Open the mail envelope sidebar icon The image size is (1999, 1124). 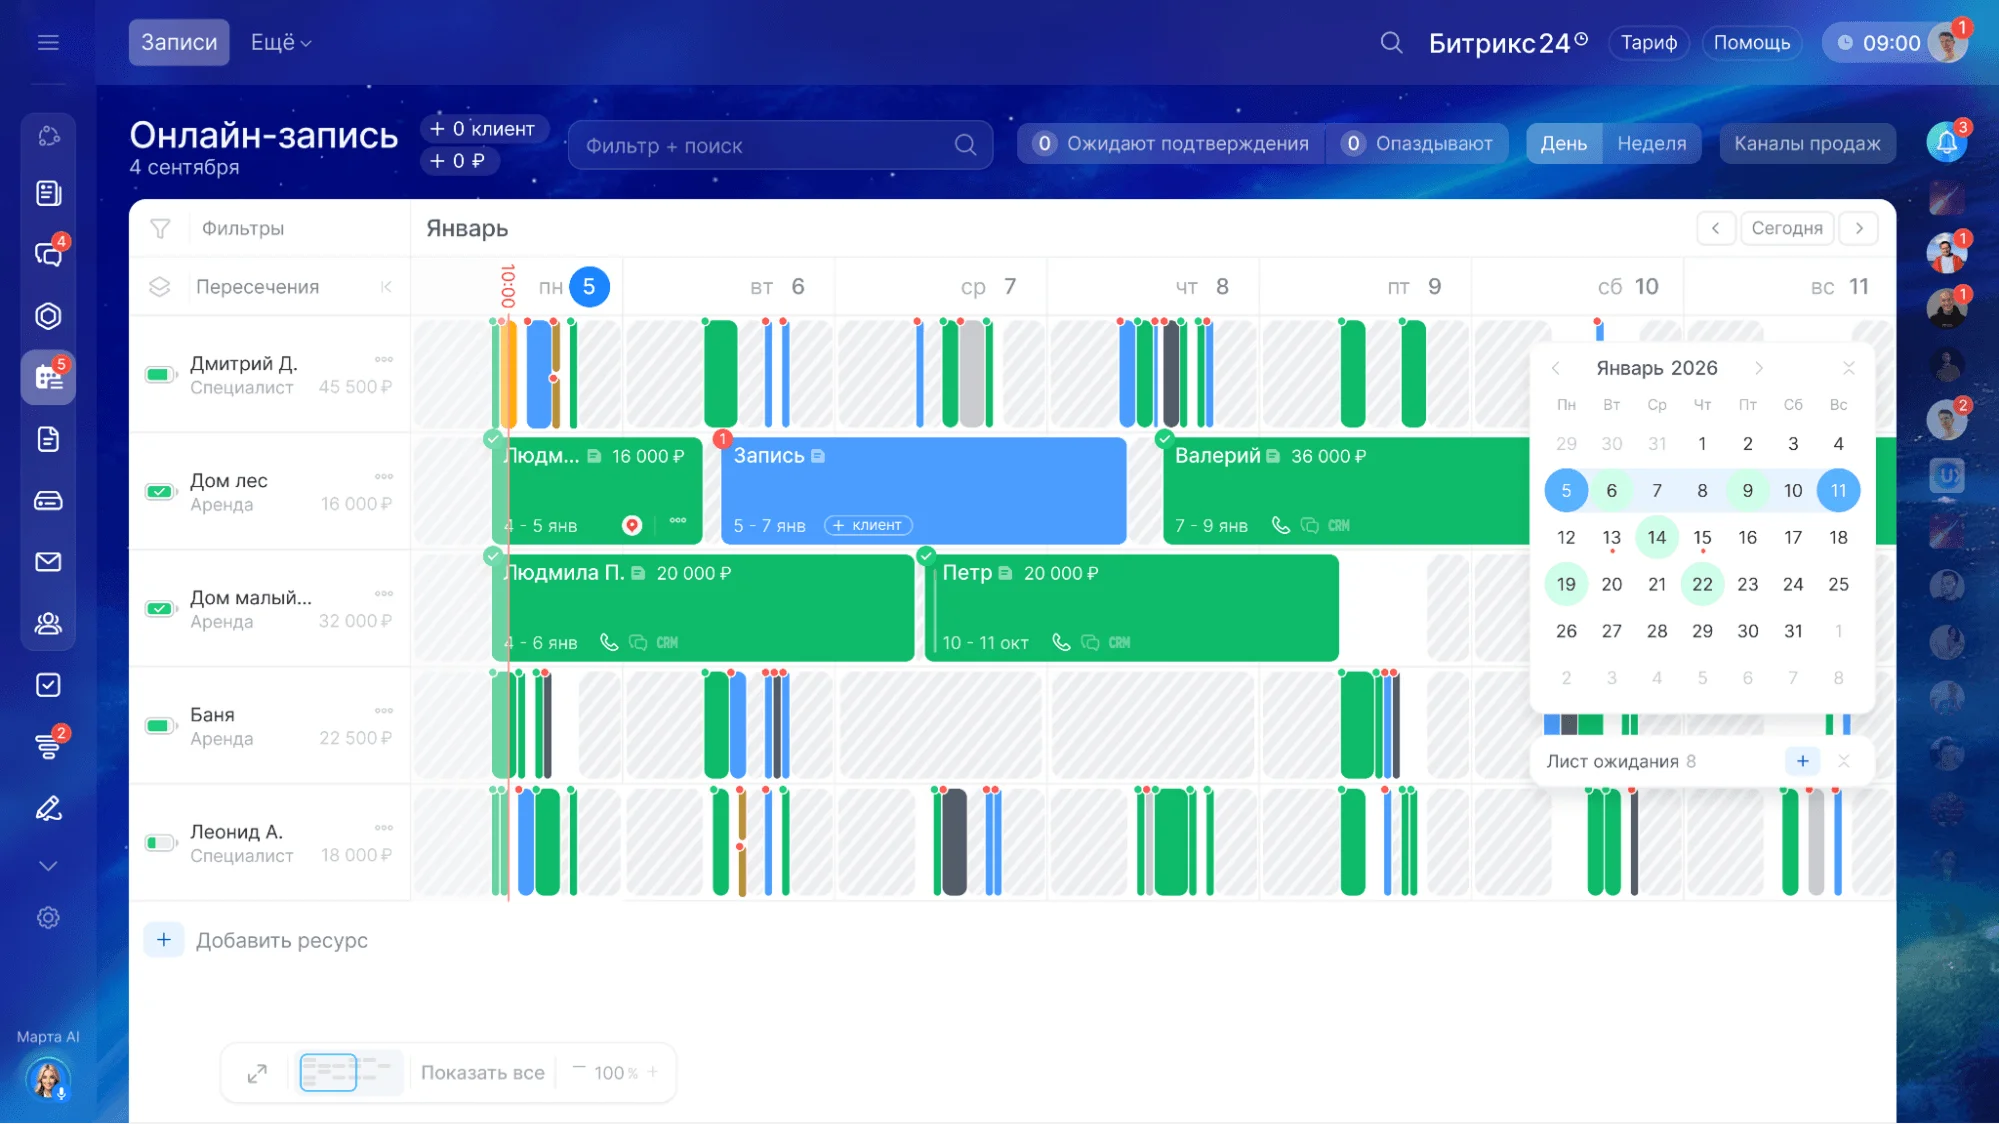(x=48, y=562)
